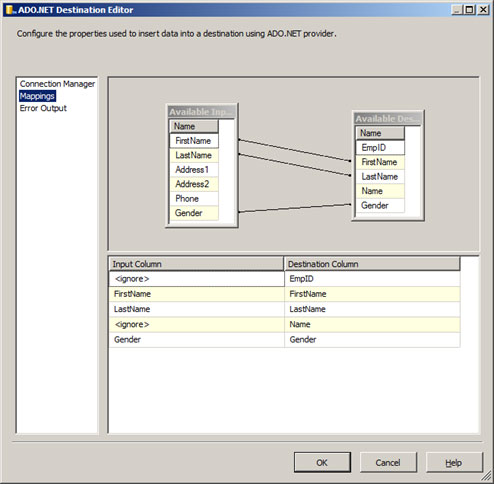The width and height of the screenshot is (494, 484).
Task: Click the Cancel button
Action: click(388, 462)
